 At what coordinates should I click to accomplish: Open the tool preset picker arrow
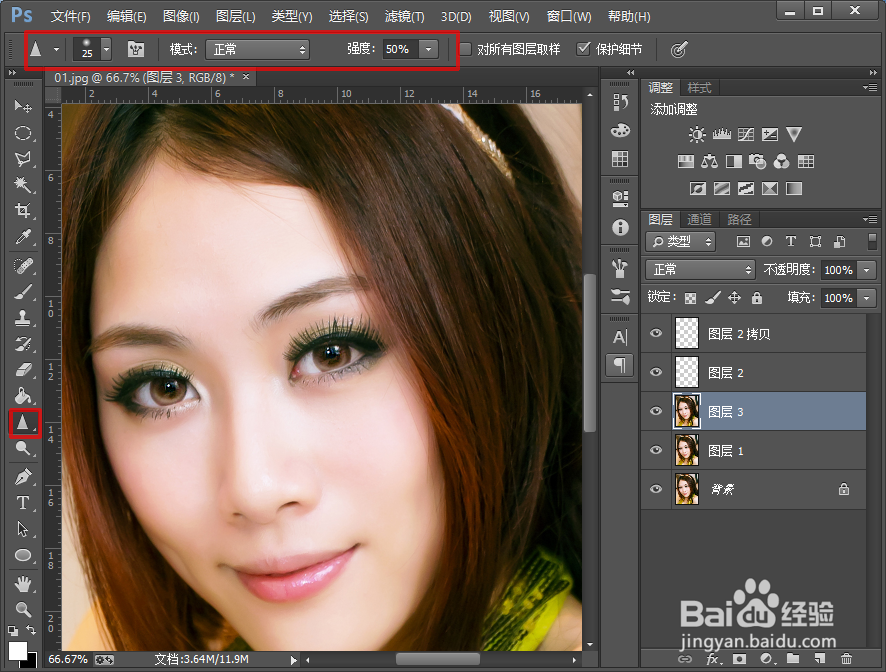click(56, 50)
